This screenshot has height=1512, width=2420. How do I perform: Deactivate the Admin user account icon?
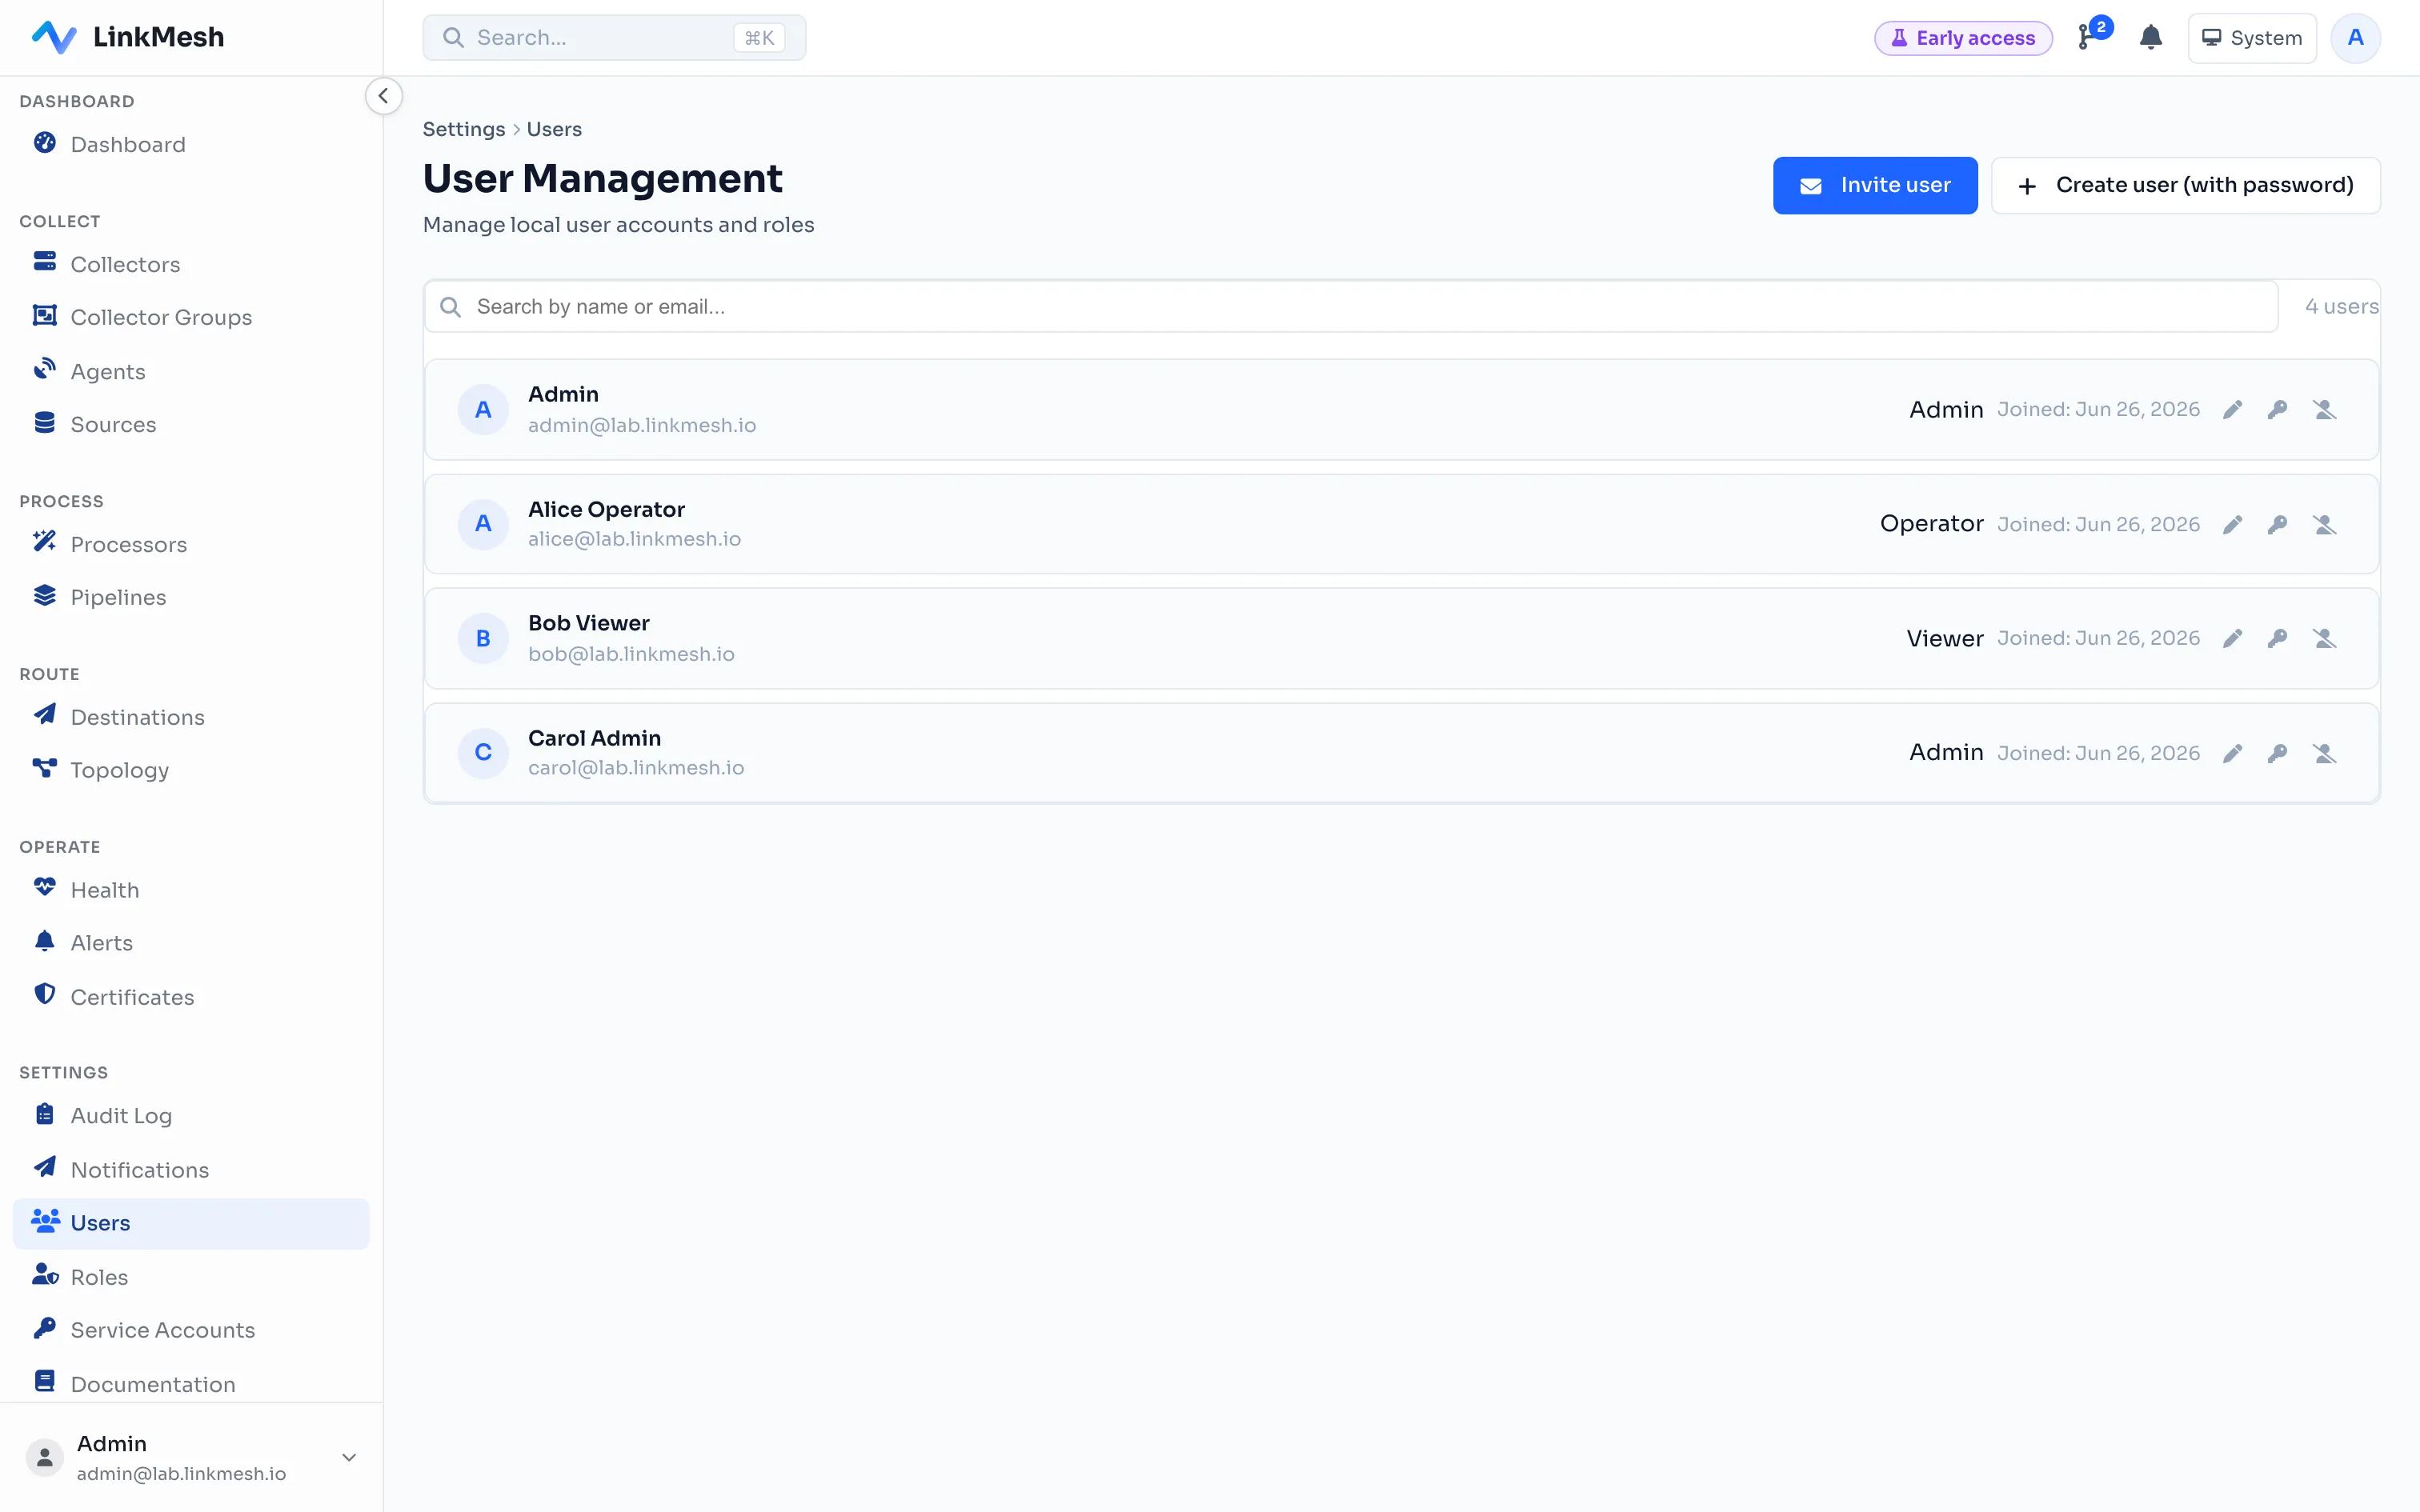[2324, 410]
